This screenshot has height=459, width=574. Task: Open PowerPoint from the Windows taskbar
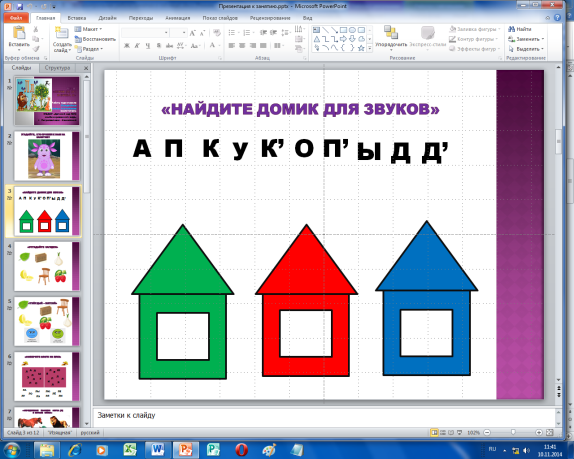tap(186, 449)
